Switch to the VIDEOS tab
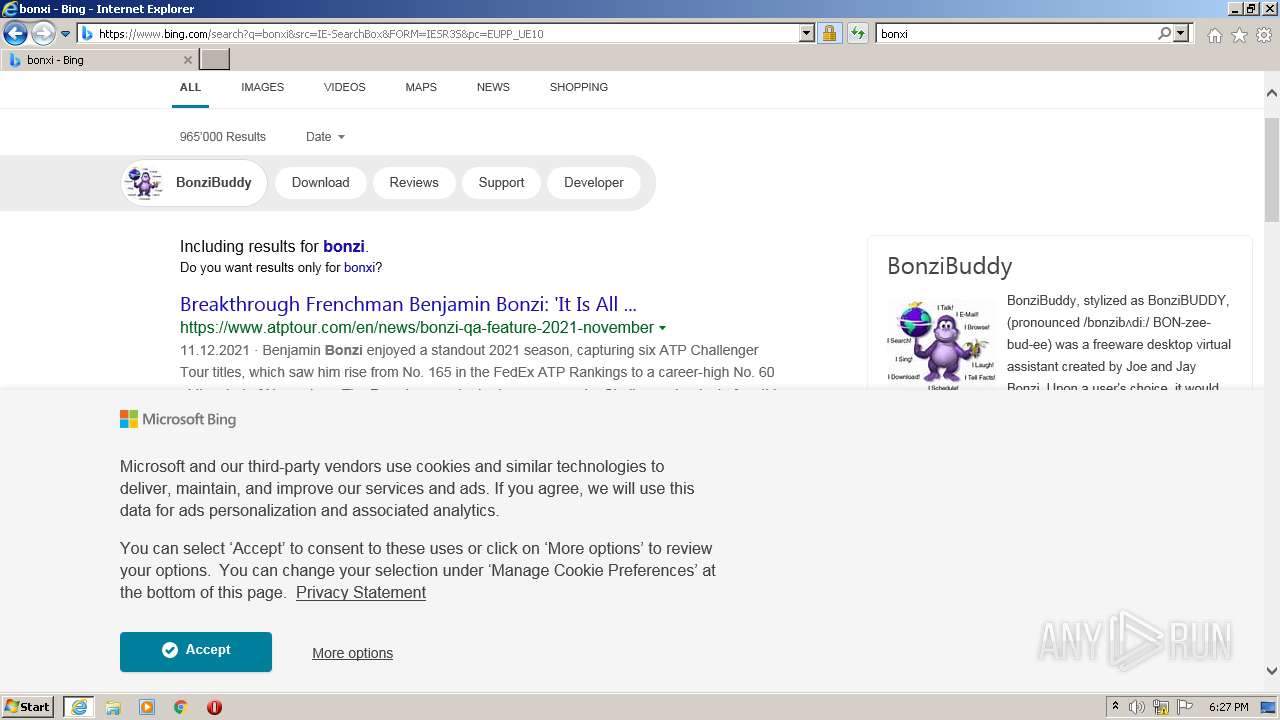Viewport: 1280px width, 720px height. [344, 87]
